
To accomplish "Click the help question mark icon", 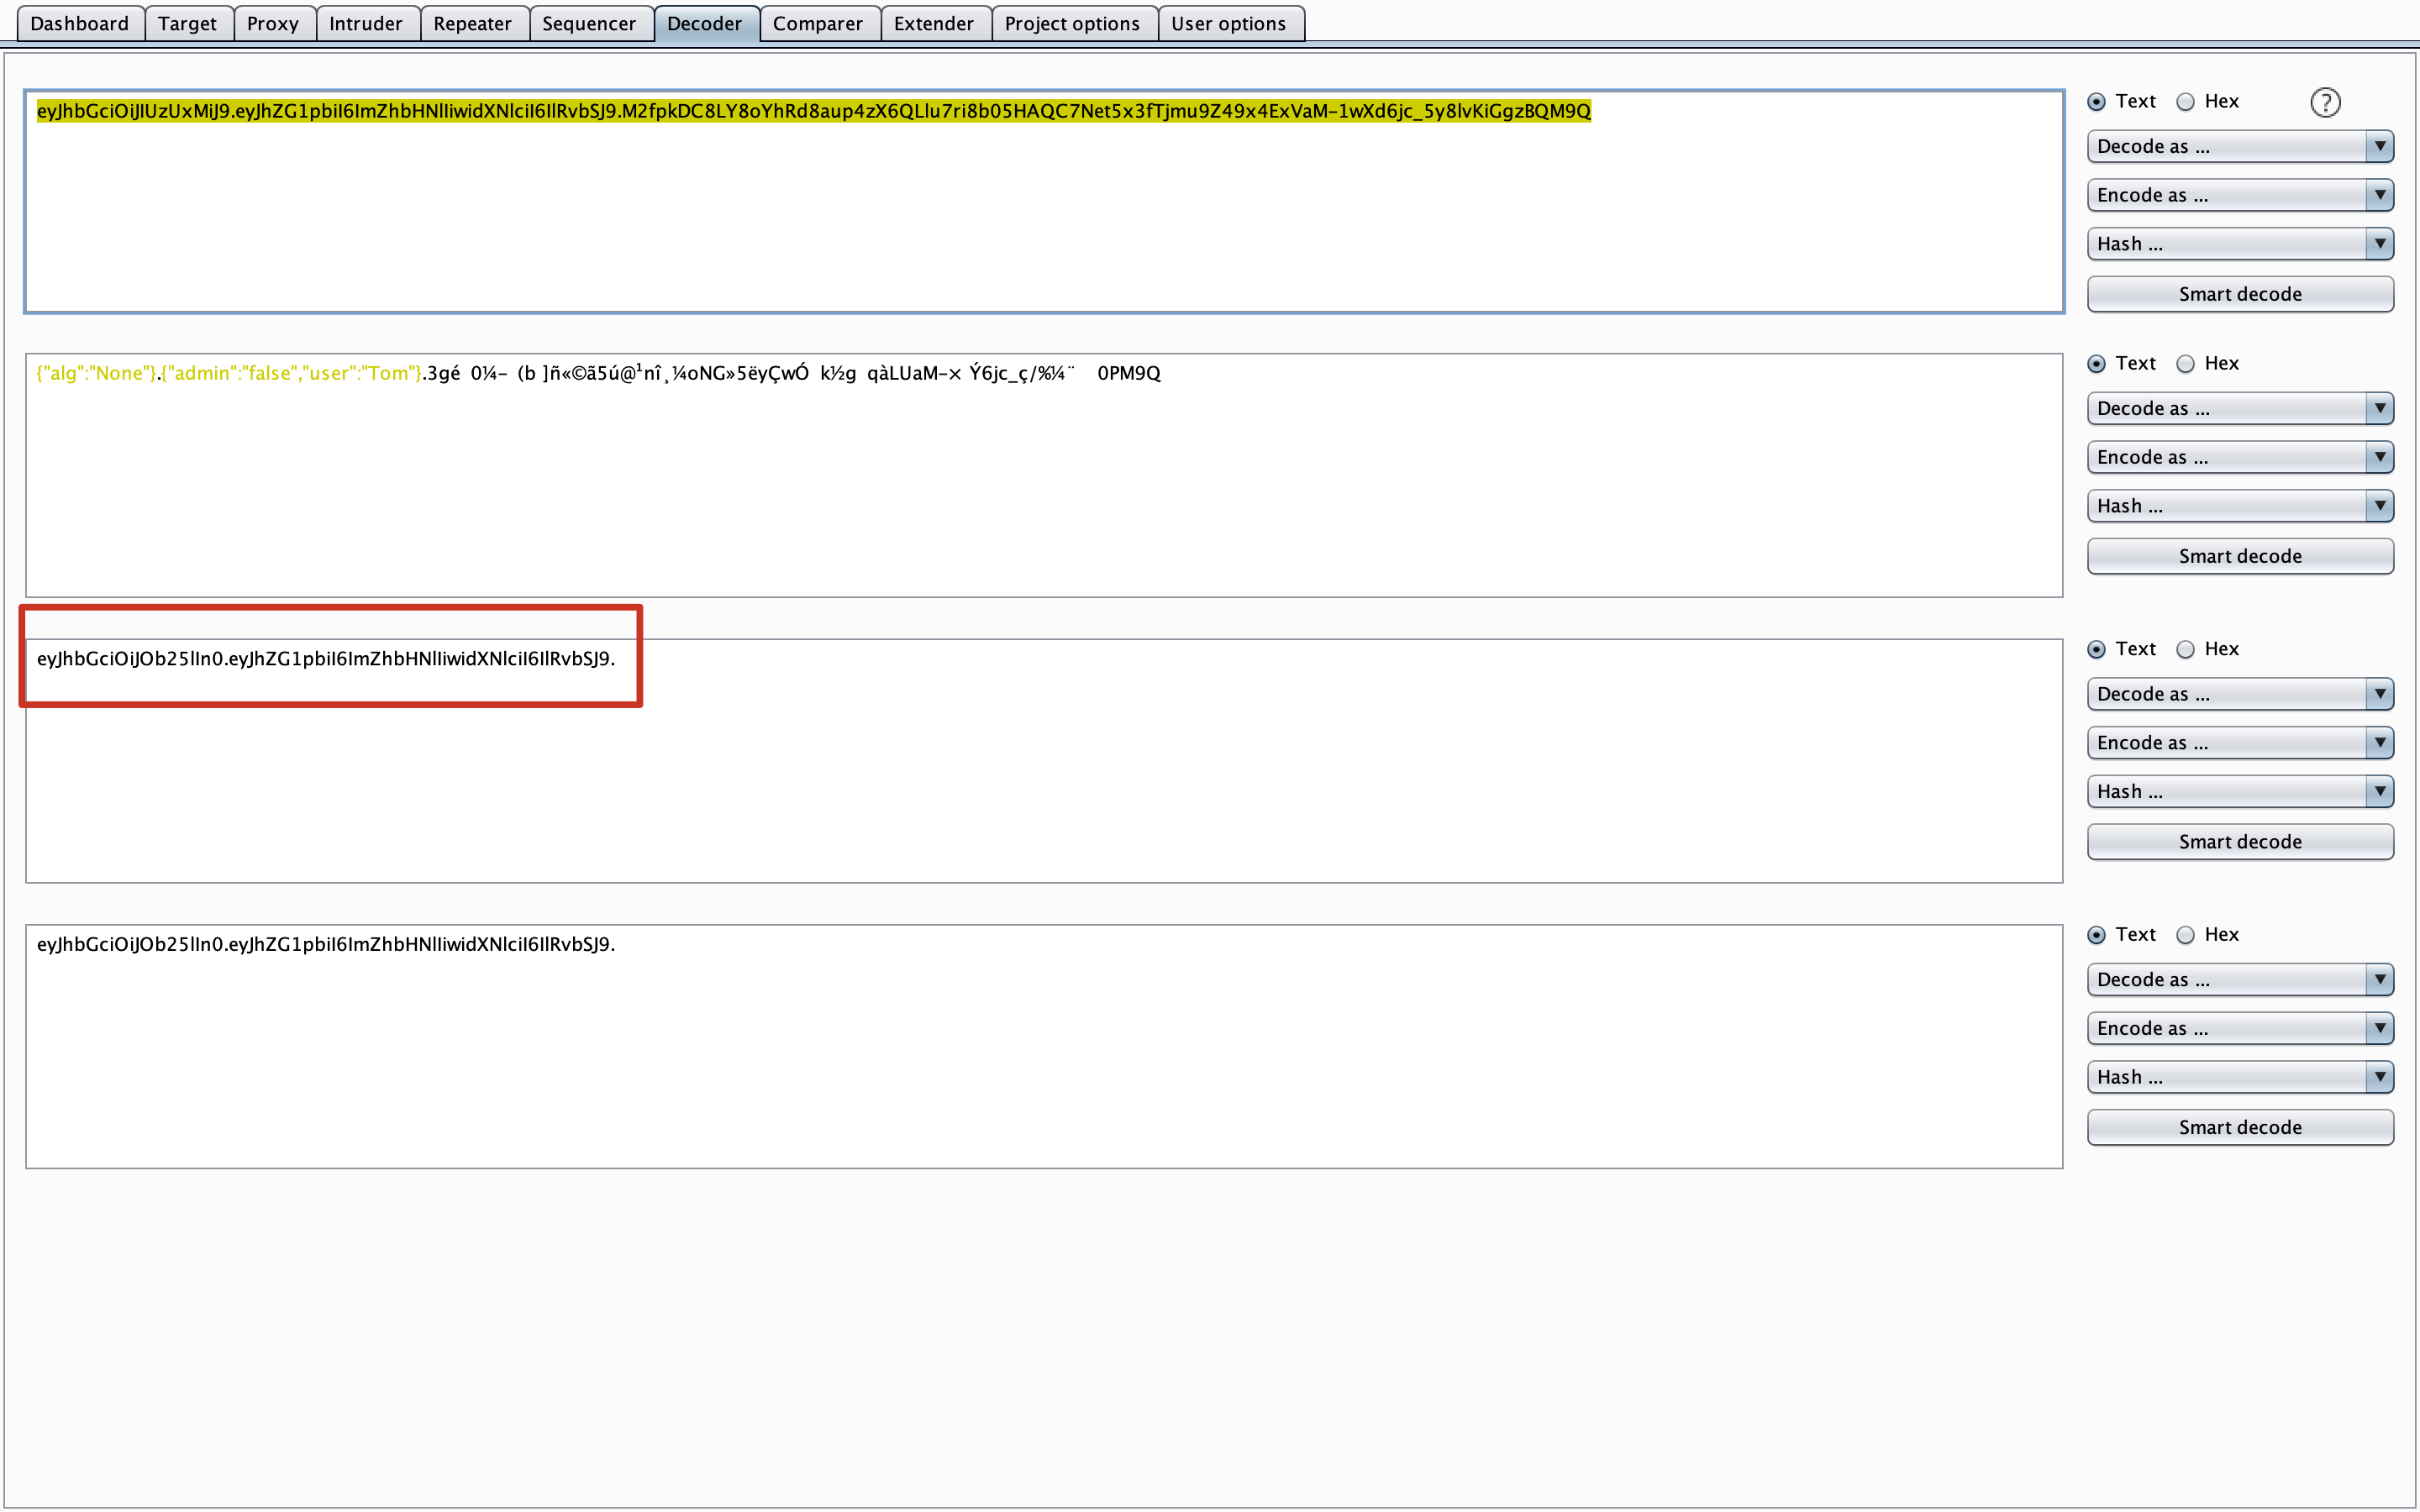I will 2325,102.
